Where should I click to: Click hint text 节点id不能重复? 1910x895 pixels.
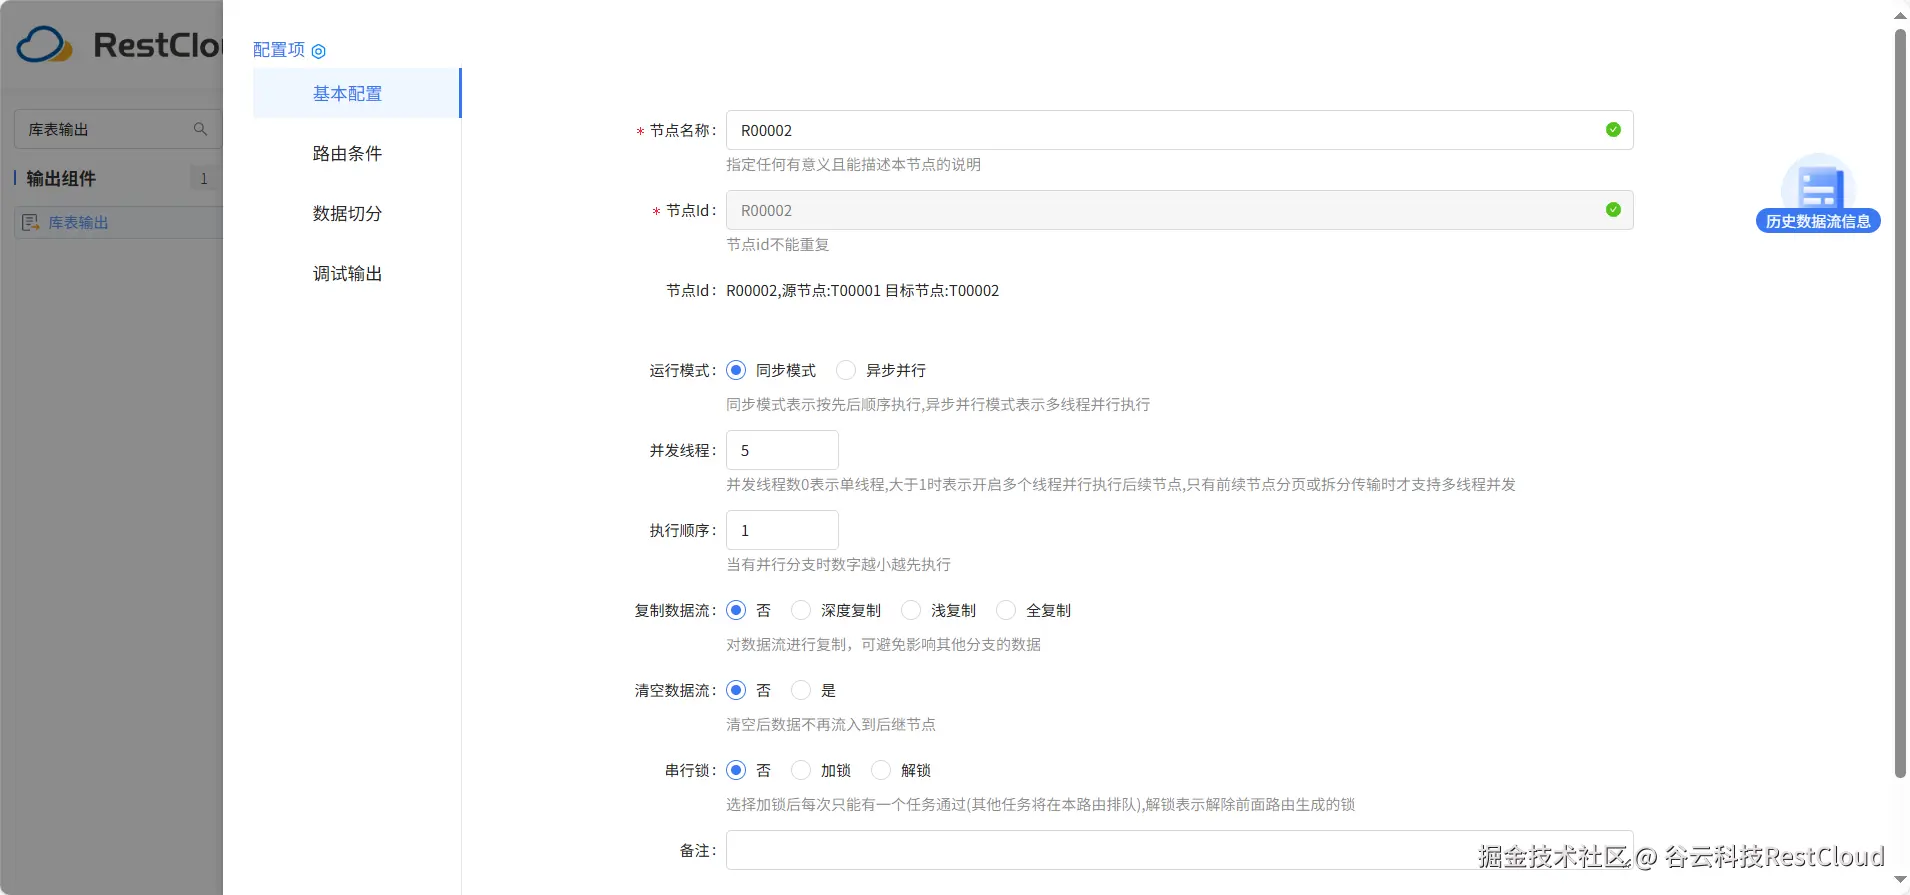coord(777,244)
